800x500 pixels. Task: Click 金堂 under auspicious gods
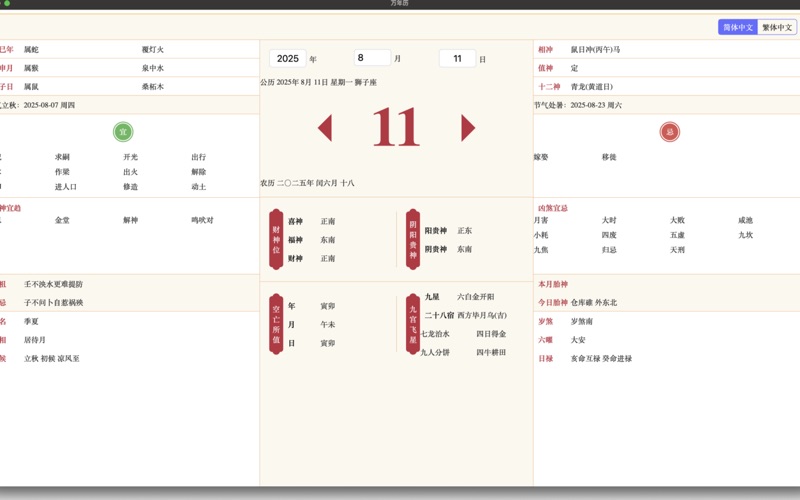coord(62,220)
